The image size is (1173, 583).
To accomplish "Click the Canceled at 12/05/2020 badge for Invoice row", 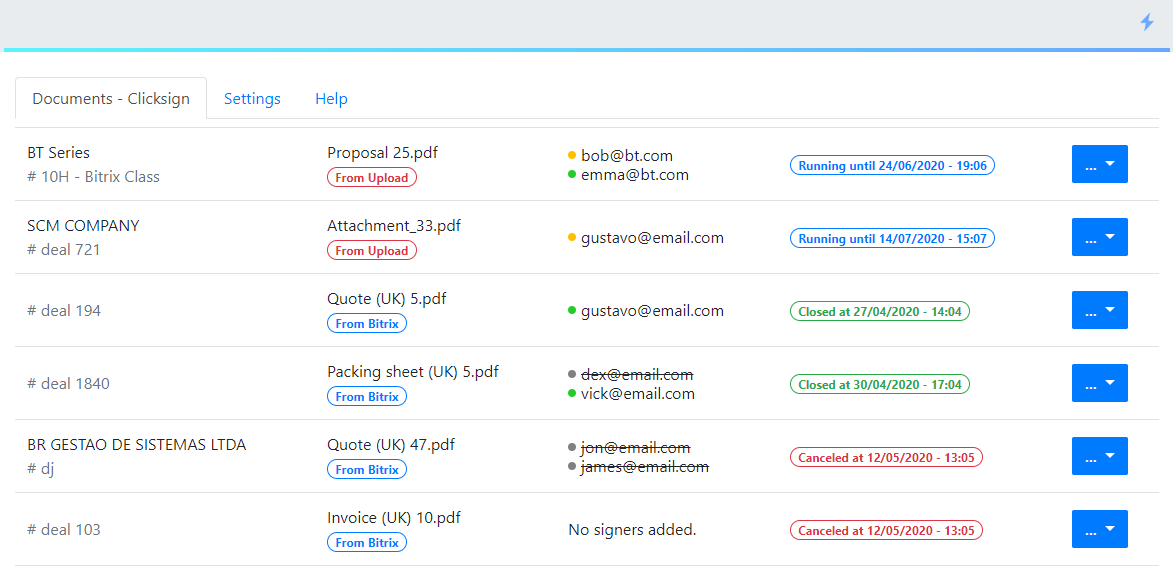I will pos(886,531).
